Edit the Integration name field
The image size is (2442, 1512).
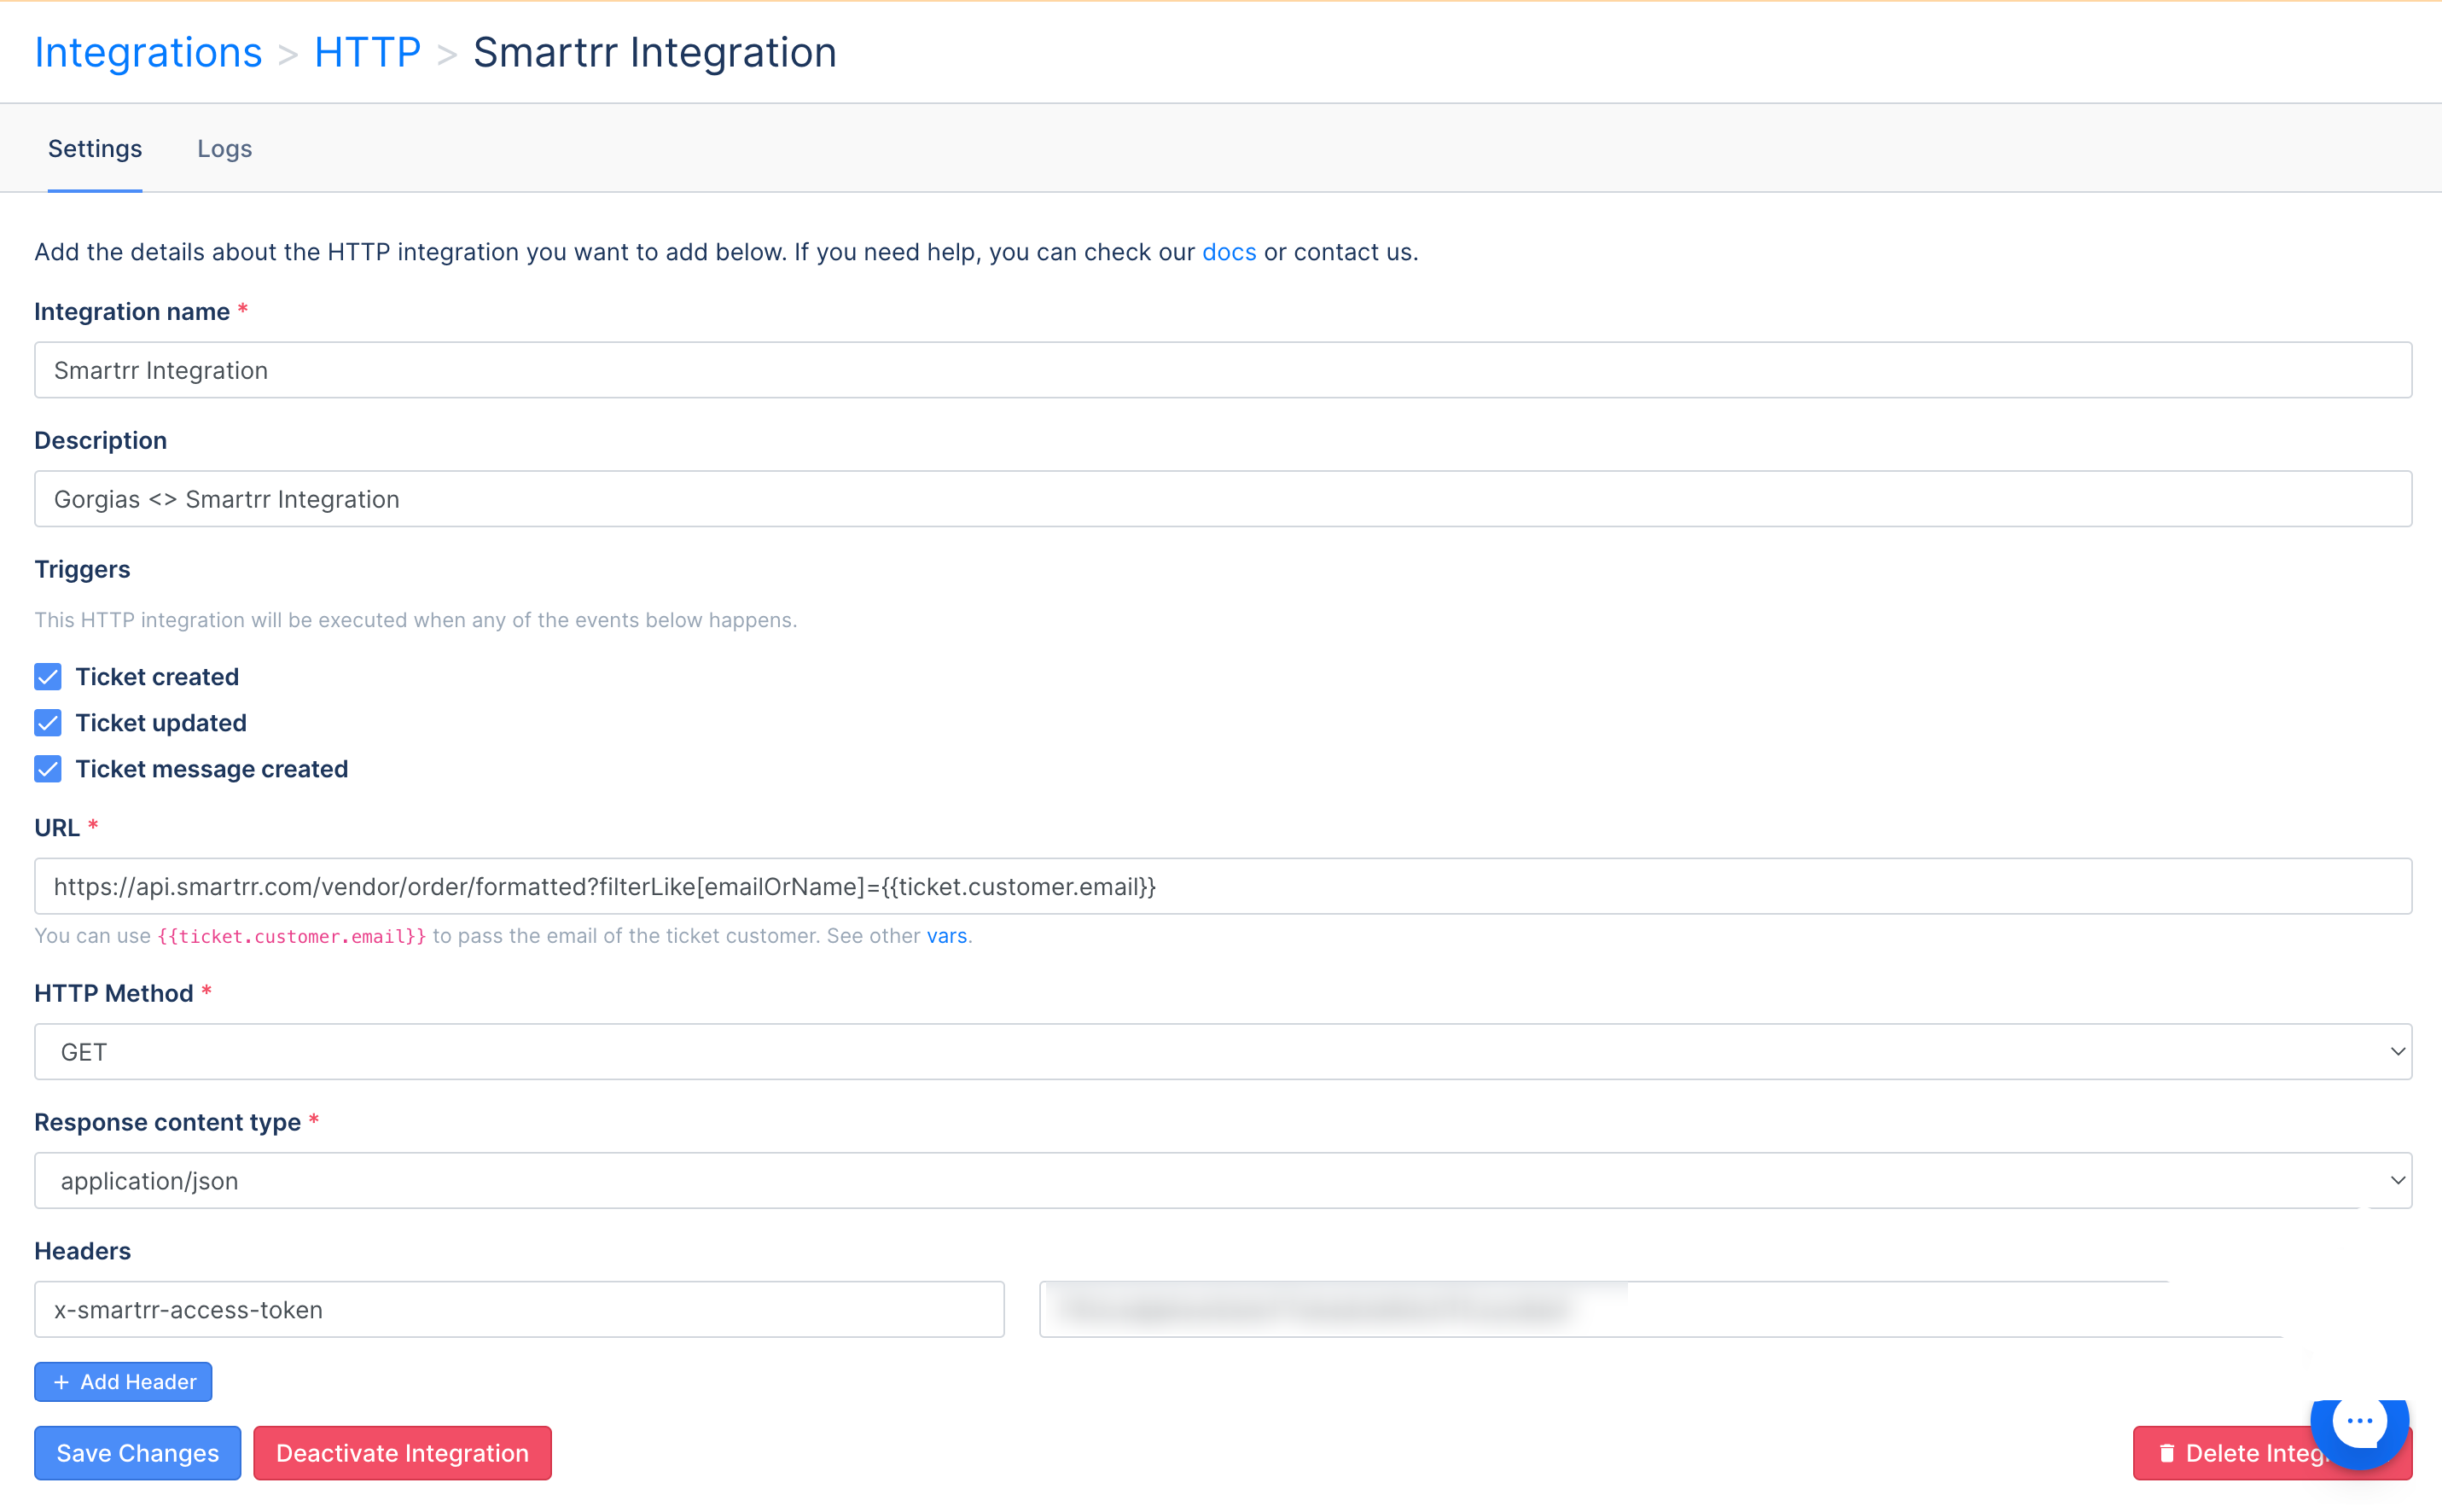[1222, 370]
